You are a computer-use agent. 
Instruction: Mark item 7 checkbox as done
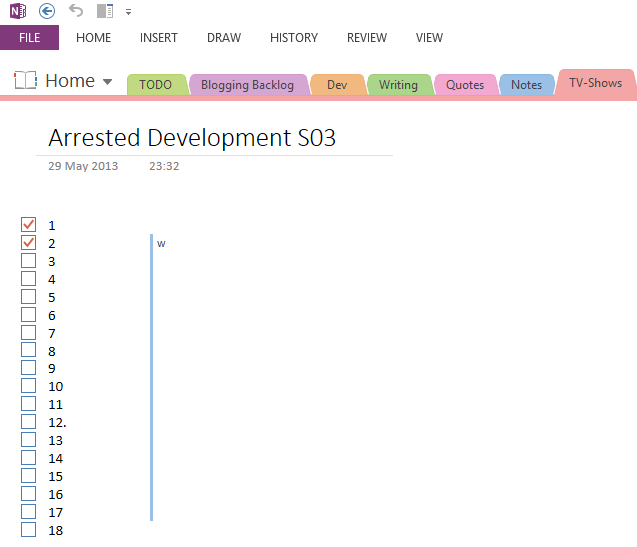[x=28, y=332]
